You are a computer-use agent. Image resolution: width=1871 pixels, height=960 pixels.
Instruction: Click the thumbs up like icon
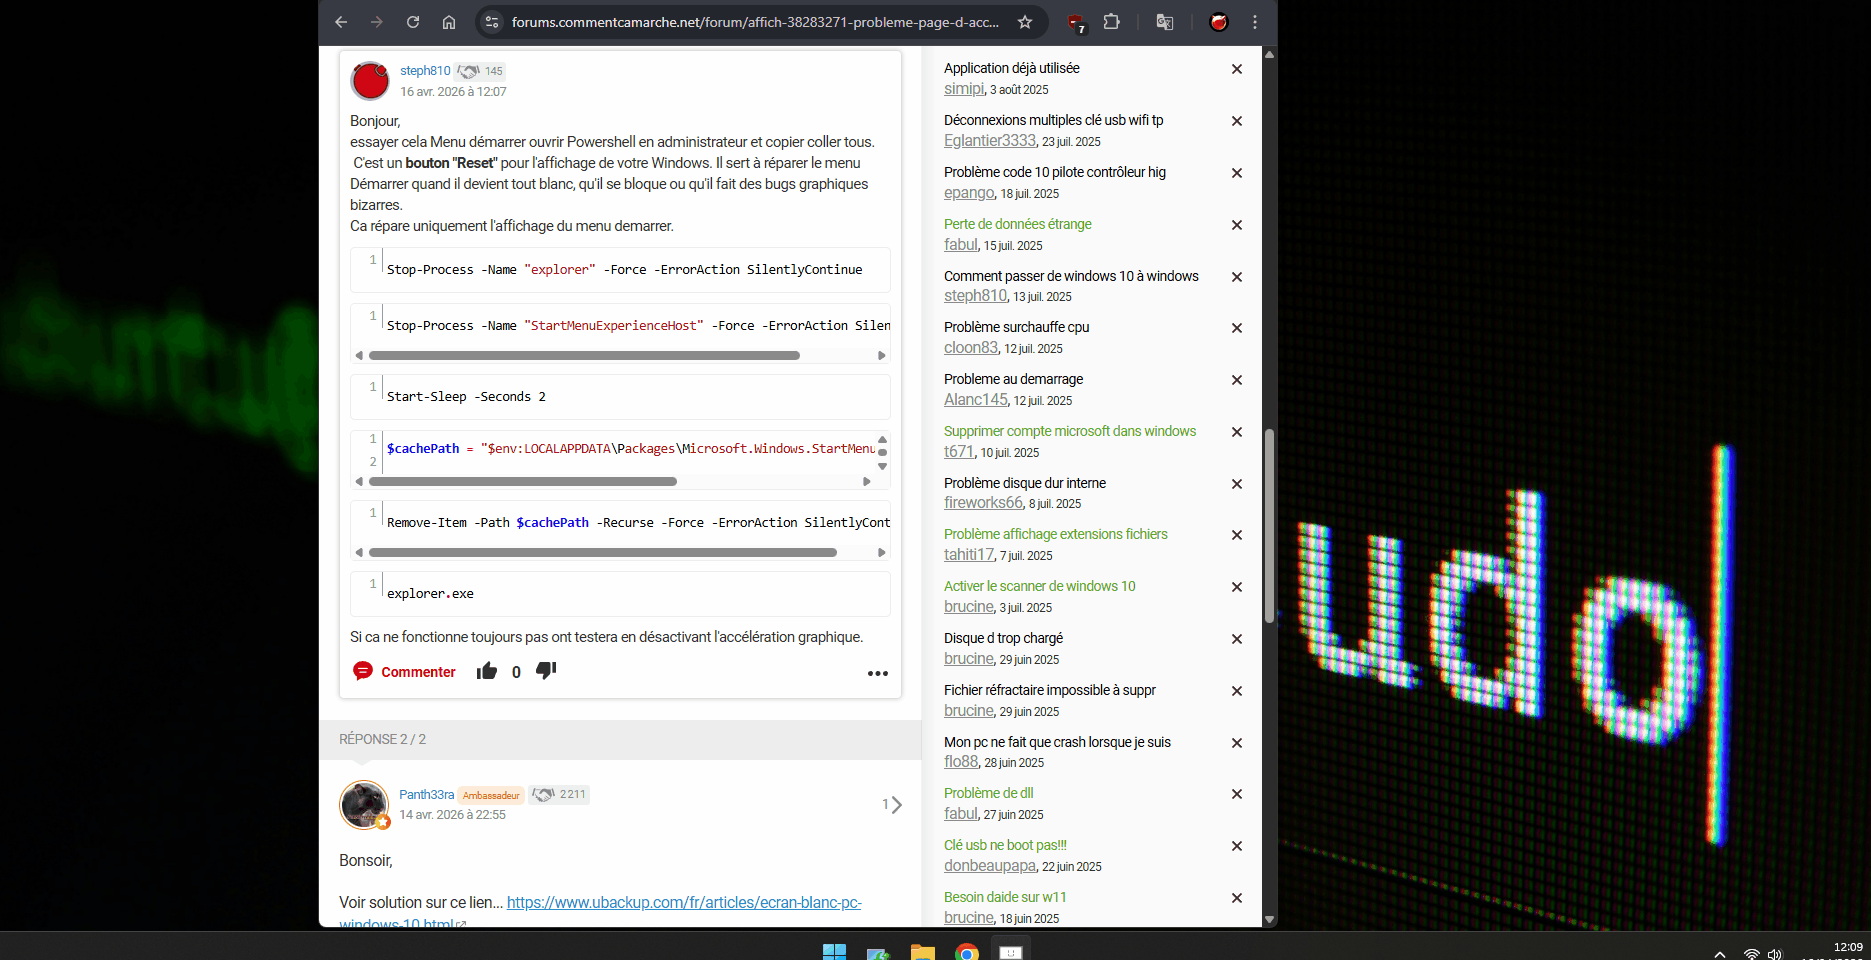coord(487,671)
